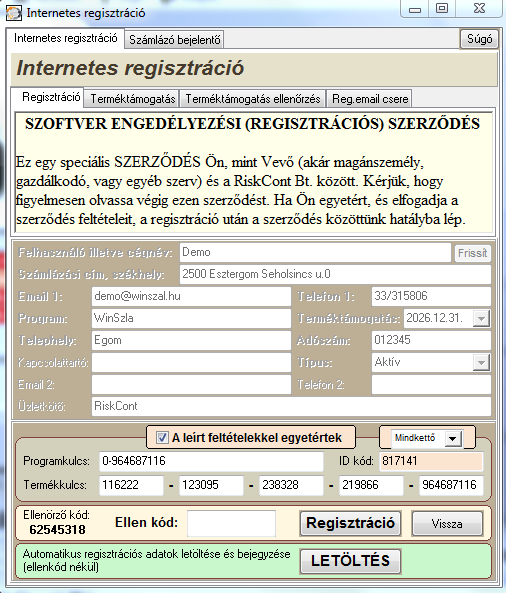This screenshot has width=506, height=593.
Task: Open the Terméktámogatás tab
Action: pos(132,99)
